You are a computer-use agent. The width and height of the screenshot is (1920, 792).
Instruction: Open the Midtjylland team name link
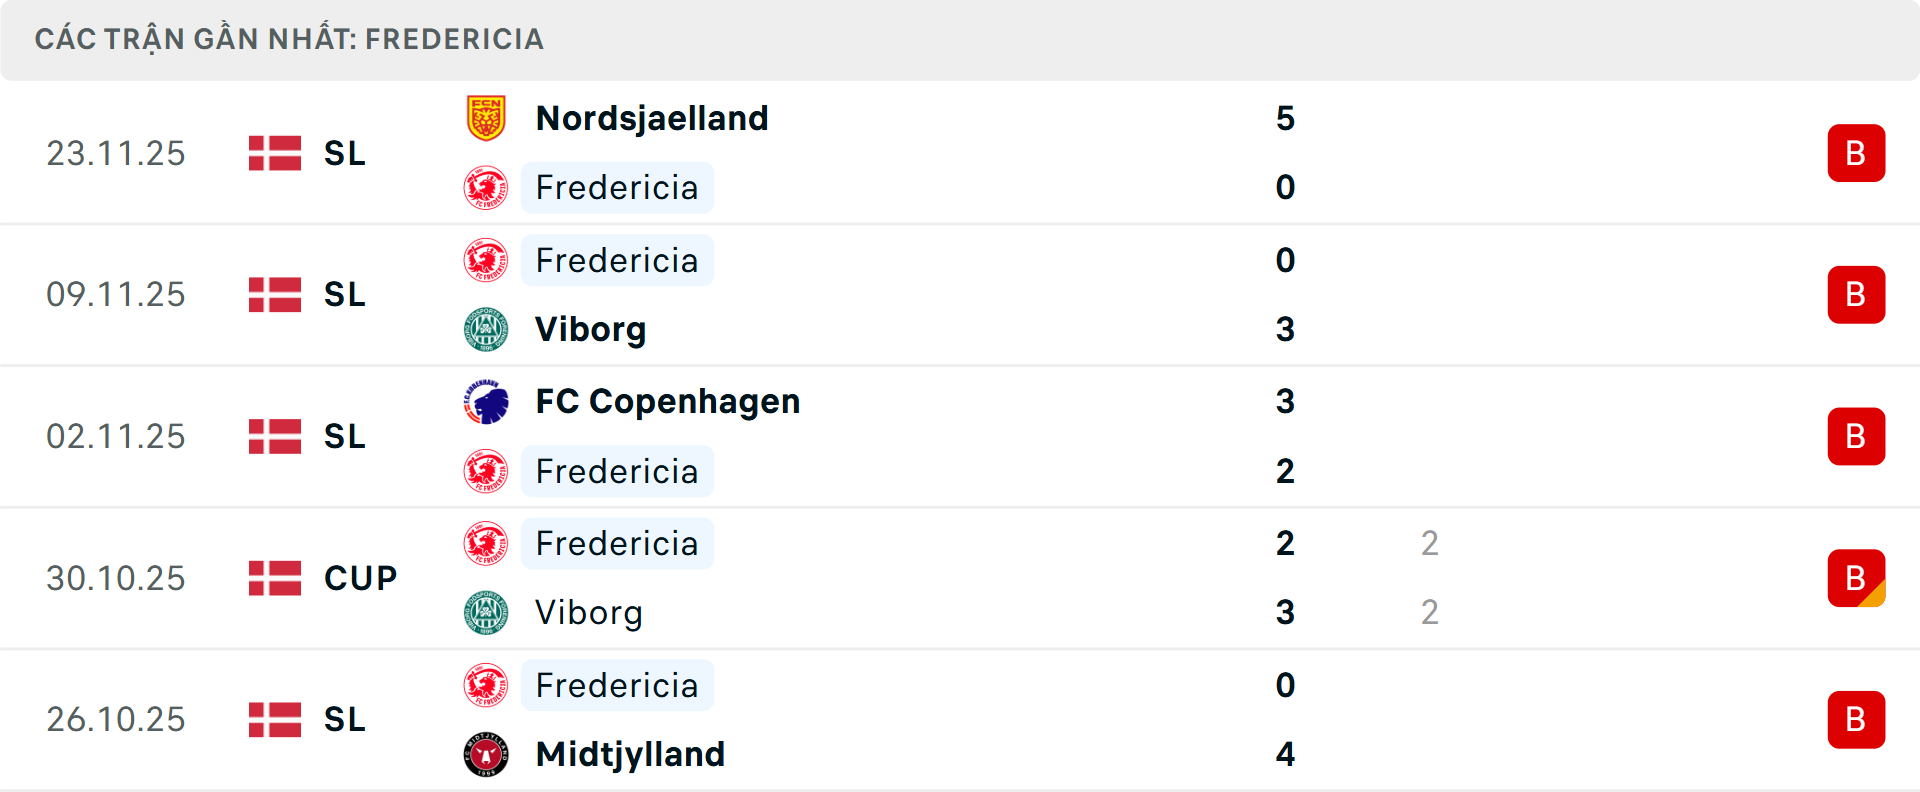coord(630,754)
